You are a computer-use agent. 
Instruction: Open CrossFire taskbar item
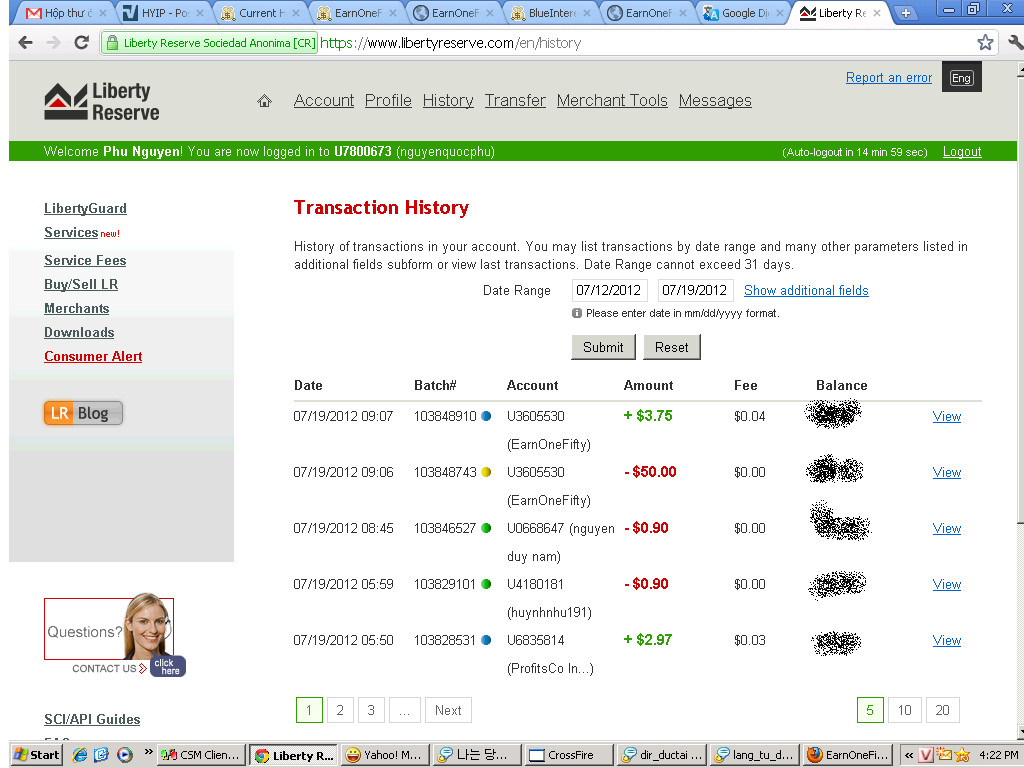pos(568,755)
